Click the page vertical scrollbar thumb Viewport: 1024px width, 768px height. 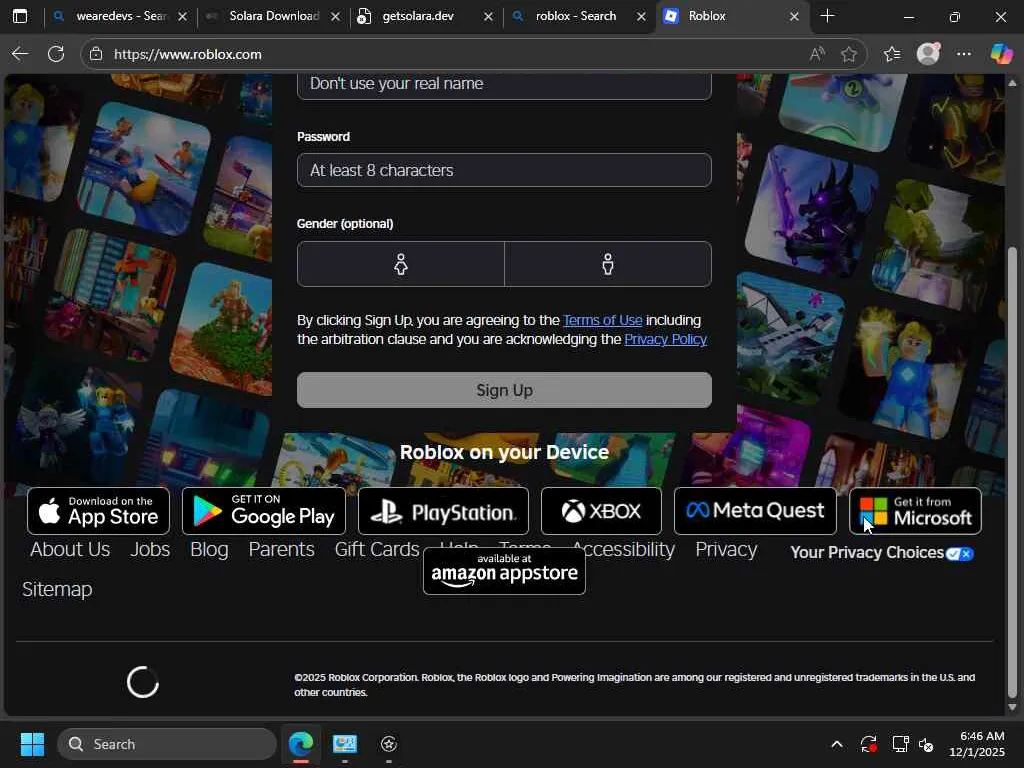point(1012,470)
